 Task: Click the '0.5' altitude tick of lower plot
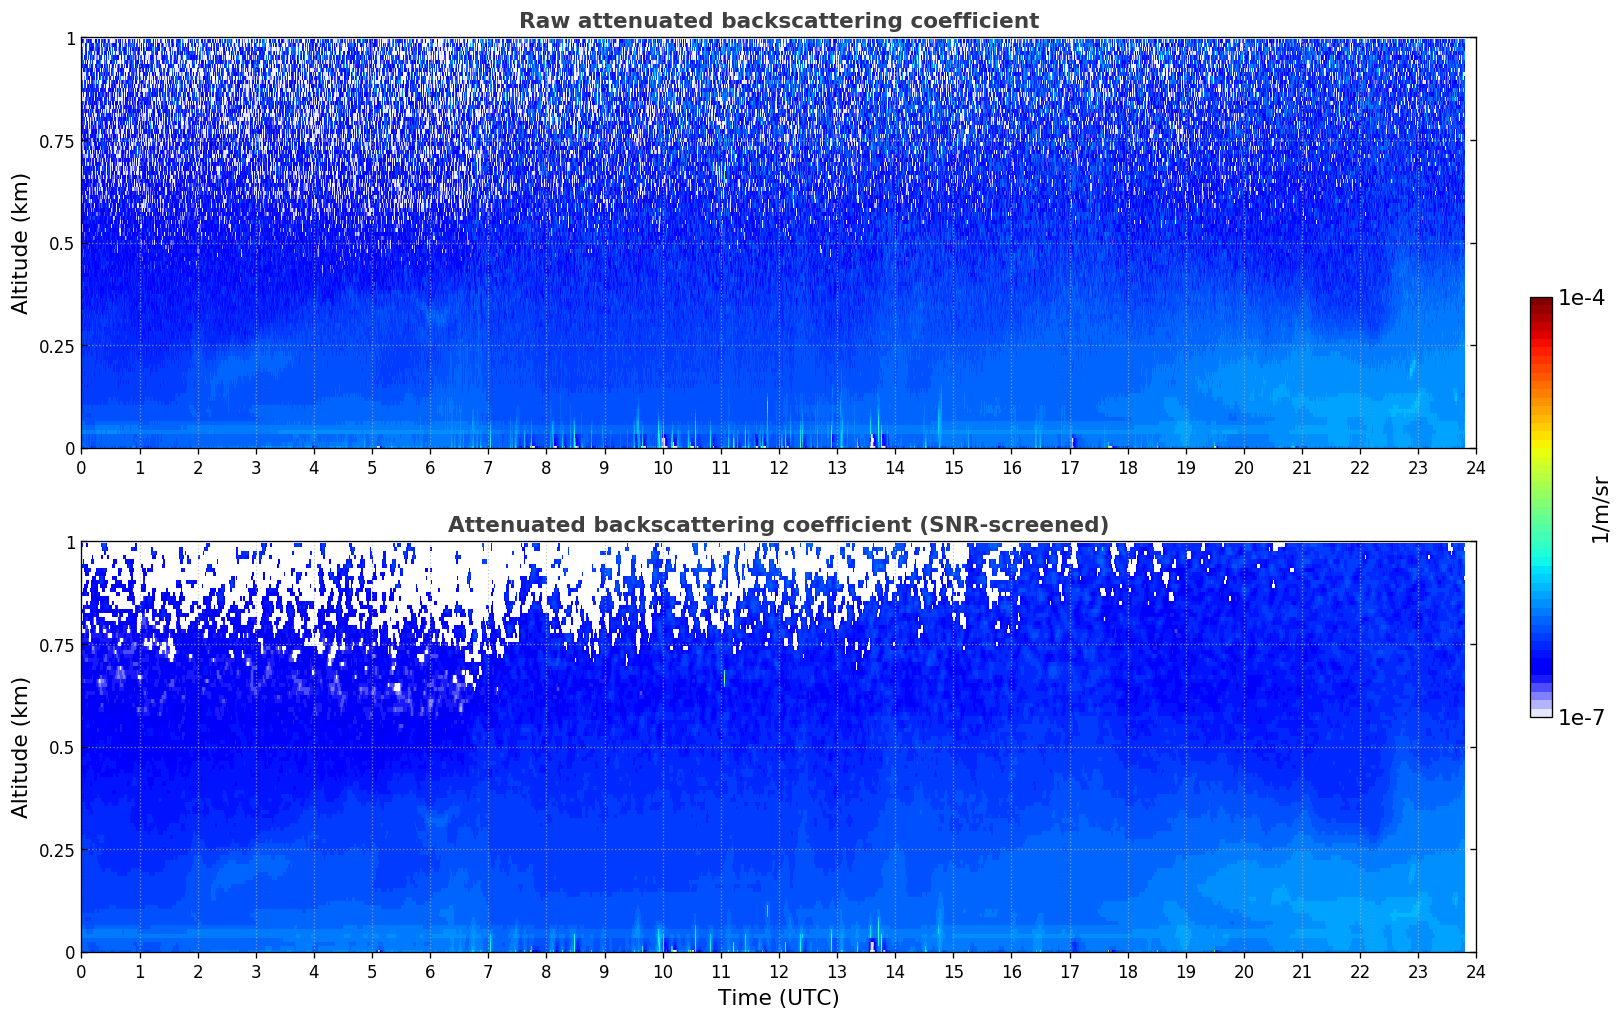pos(62,747)
